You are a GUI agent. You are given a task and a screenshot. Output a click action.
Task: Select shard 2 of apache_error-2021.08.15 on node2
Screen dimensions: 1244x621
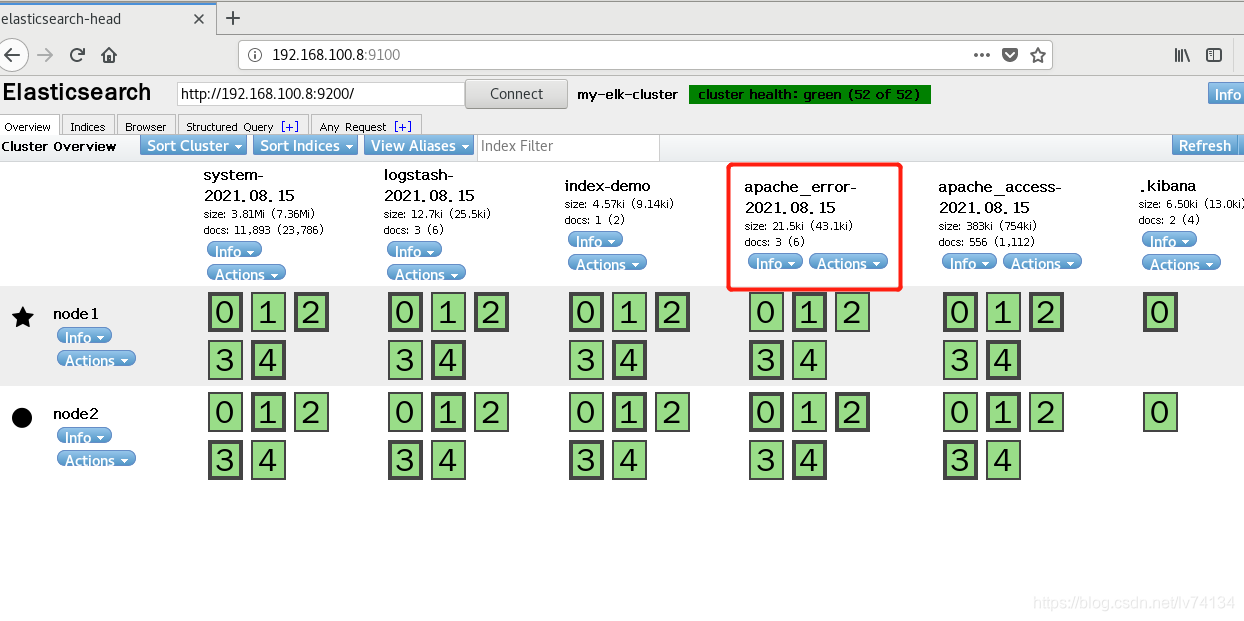point(851,411)
